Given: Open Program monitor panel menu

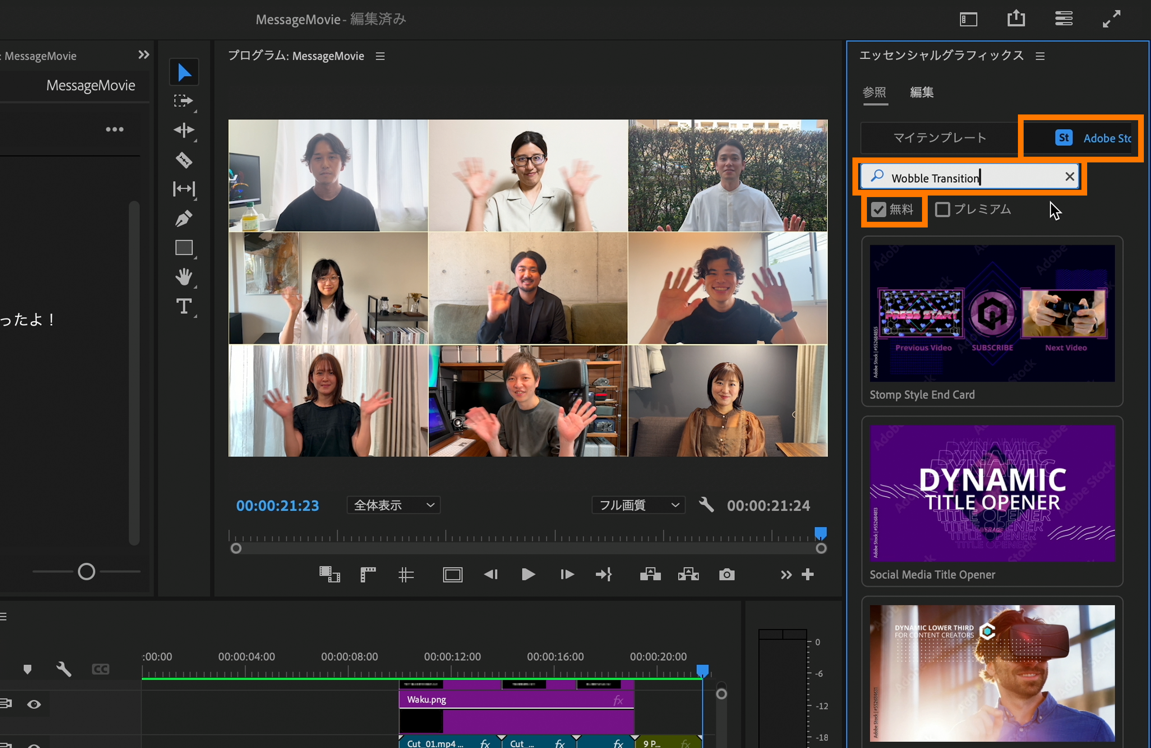Looking at the screenshot, I should 380,56.
